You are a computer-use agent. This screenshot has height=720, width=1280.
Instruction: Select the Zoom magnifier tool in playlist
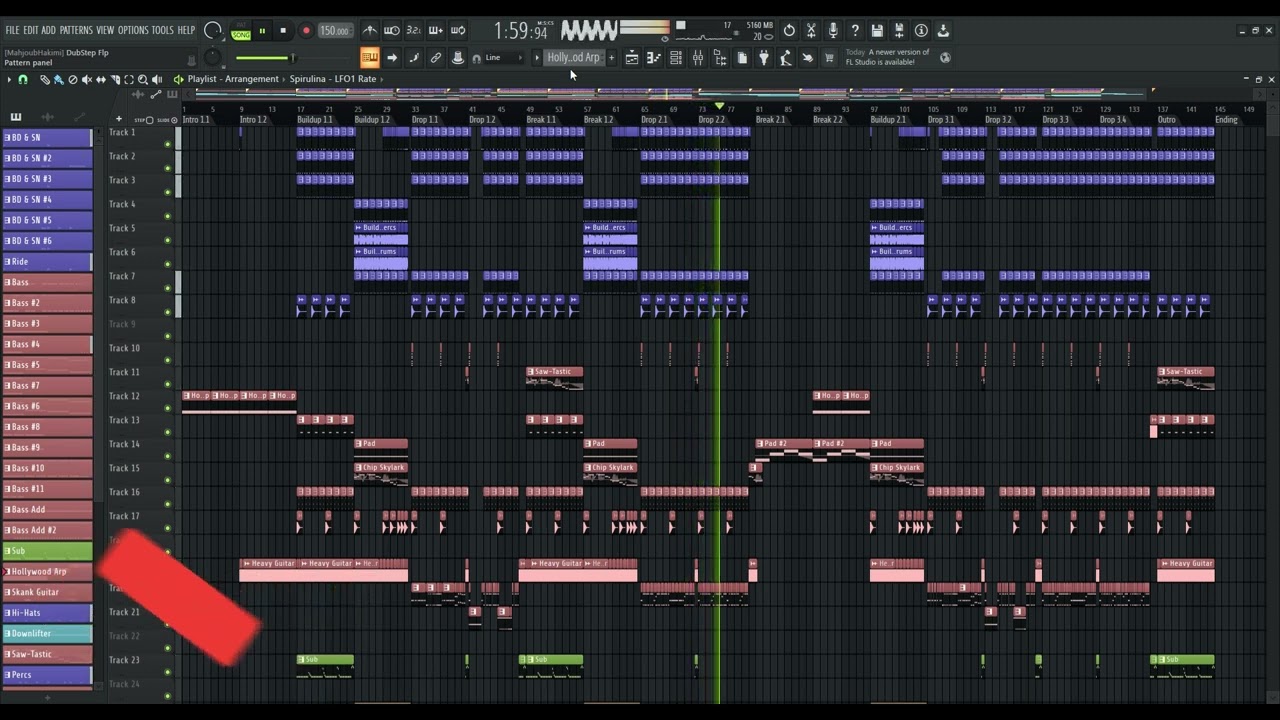click(142, 79)
